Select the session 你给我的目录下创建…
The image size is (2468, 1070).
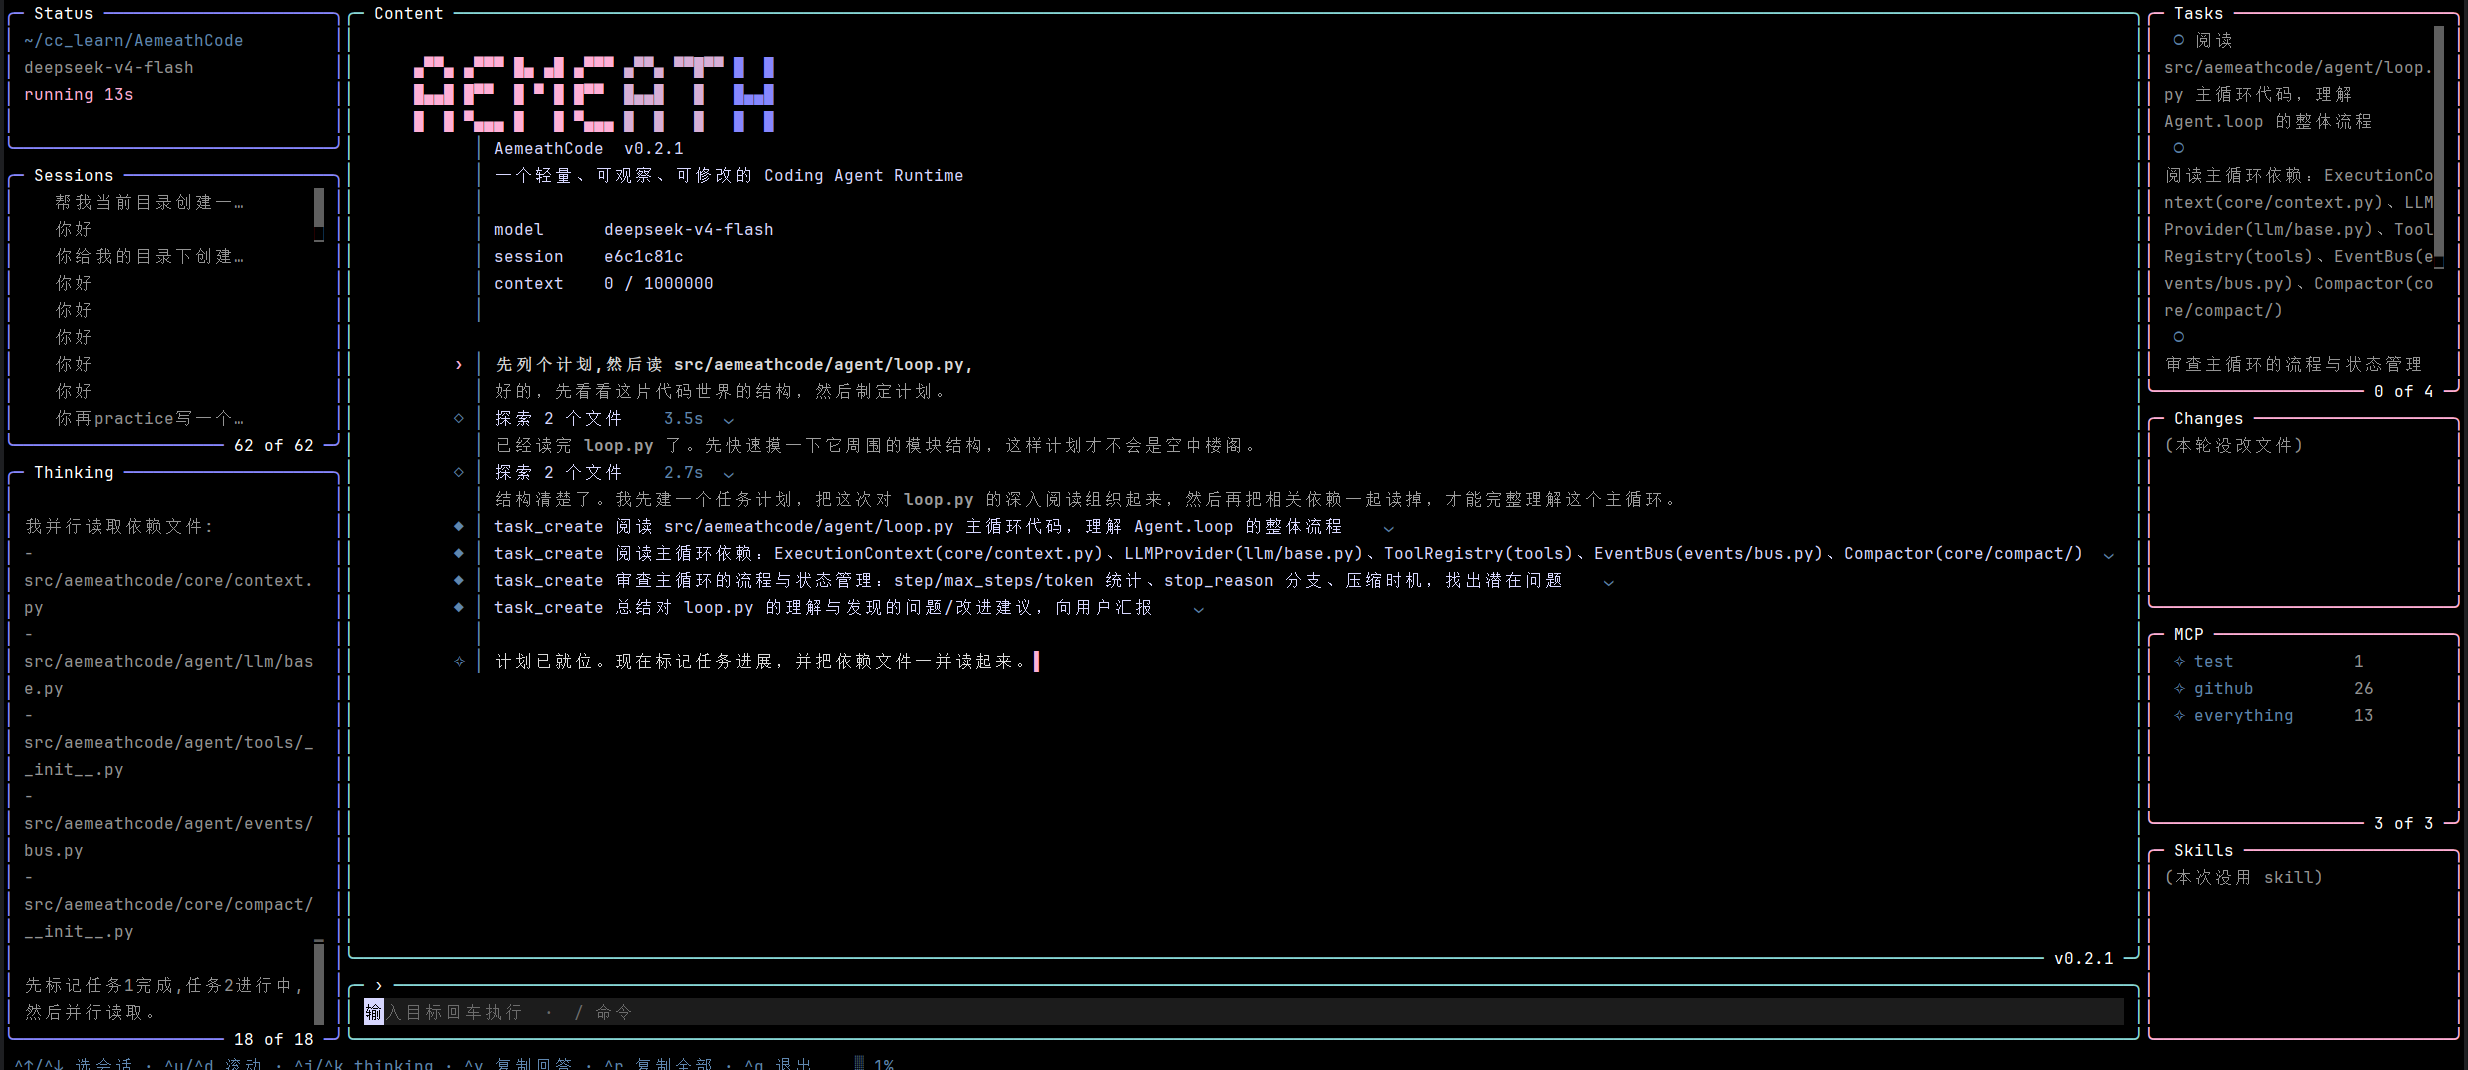pos(149,257)
